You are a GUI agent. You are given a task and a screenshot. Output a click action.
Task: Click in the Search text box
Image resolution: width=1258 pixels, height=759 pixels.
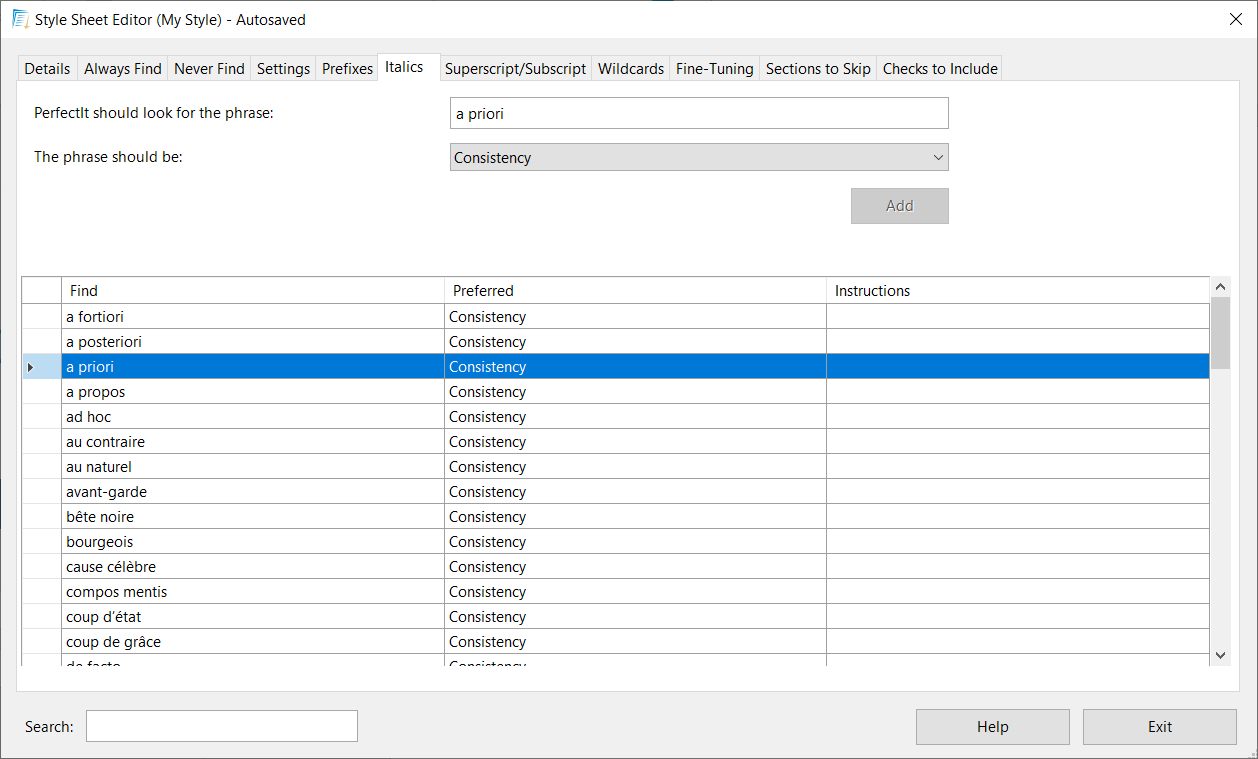[x=221, y=726]
